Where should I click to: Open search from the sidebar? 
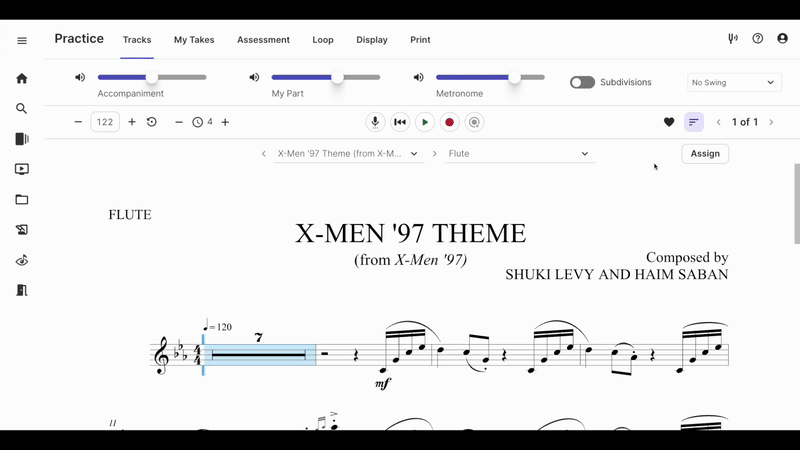[x=22, y=109]
